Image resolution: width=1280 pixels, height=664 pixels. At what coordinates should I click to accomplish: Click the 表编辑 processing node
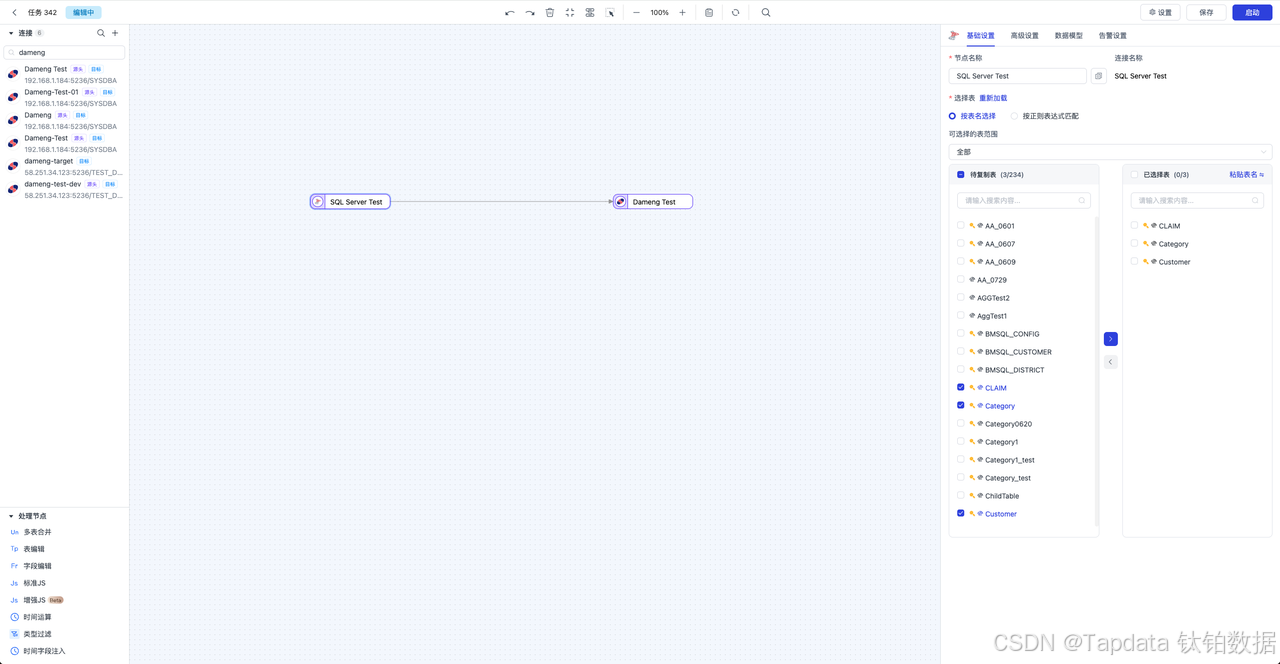tap(34, 549)
